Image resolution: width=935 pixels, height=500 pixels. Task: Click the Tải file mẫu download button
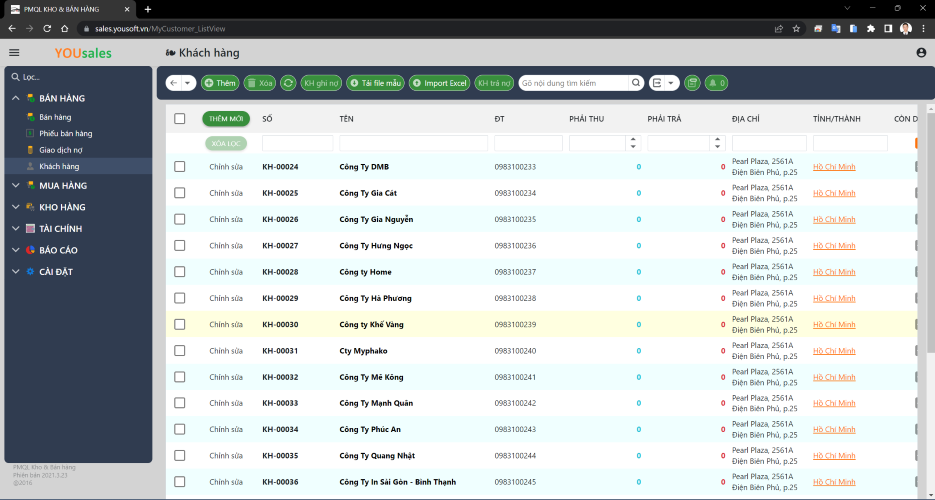point(376,83)
